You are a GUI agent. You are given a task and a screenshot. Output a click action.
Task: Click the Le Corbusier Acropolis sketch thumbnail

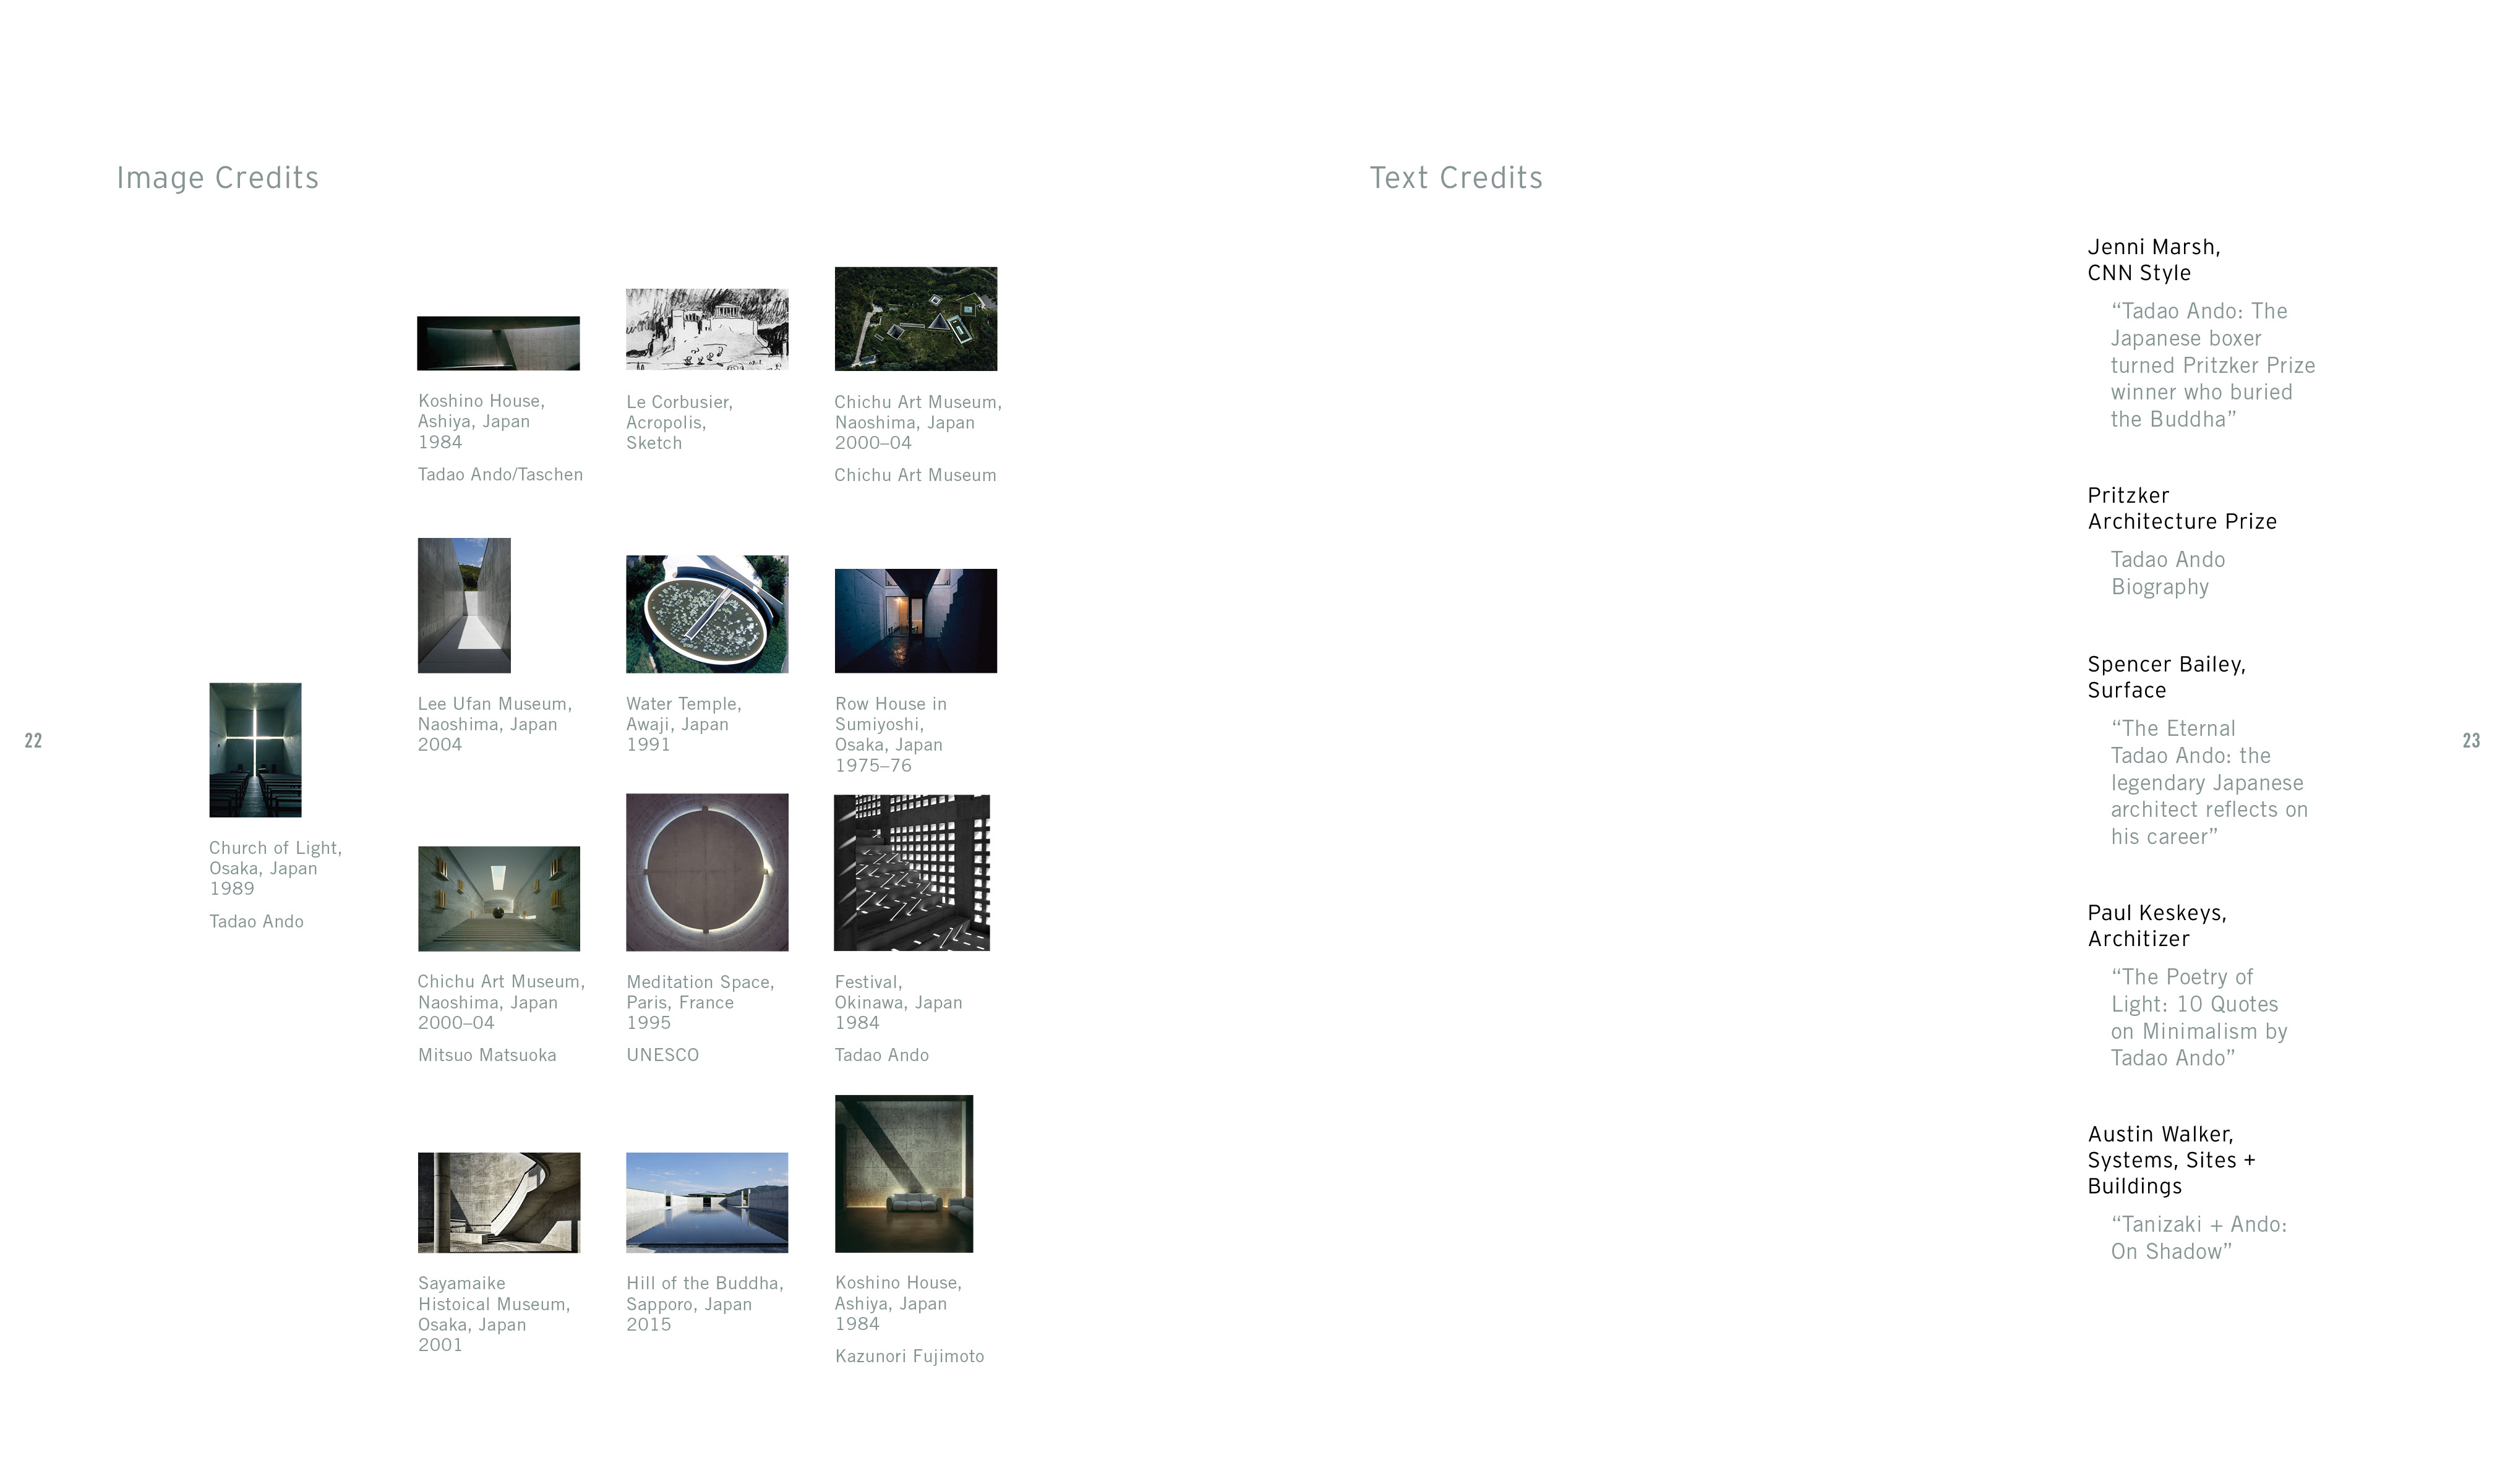tap(707, 329)
